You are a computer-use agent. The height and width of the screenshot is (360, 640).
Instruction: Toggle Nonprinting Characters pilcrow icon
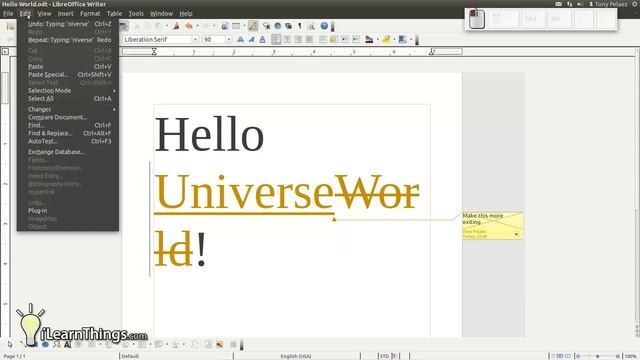click(300, 26)
